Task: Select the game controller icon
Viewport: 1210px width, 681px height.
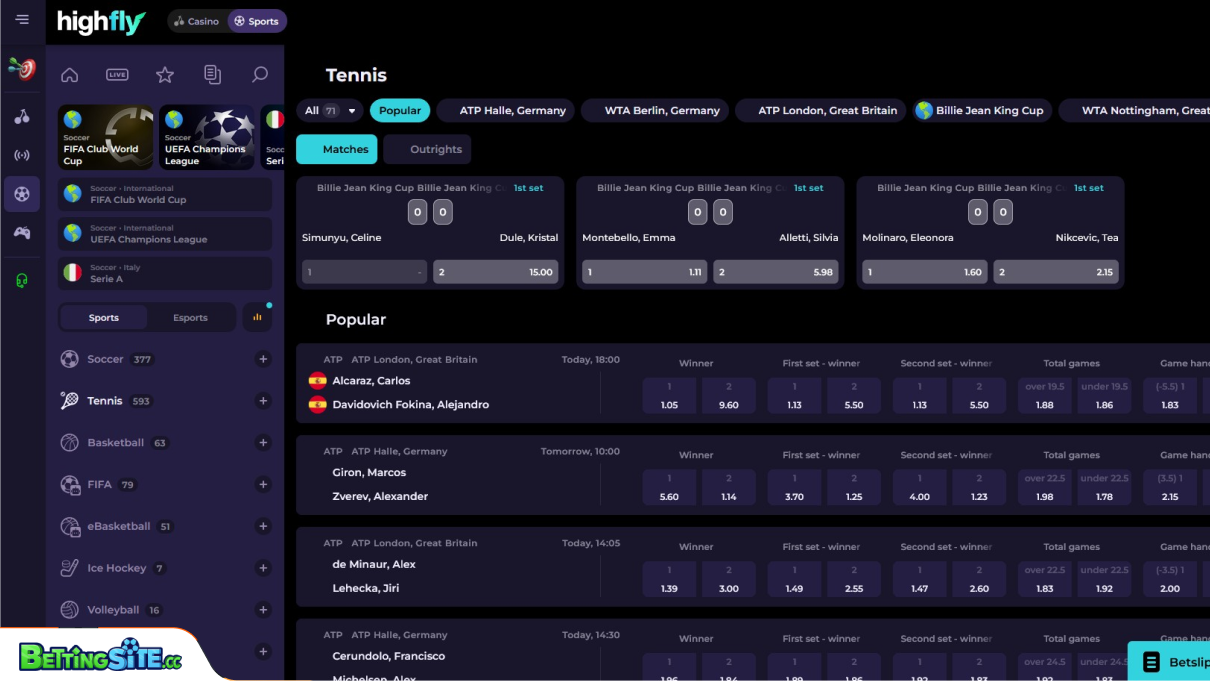Action: pyautogui.click(x=21, y=234)
